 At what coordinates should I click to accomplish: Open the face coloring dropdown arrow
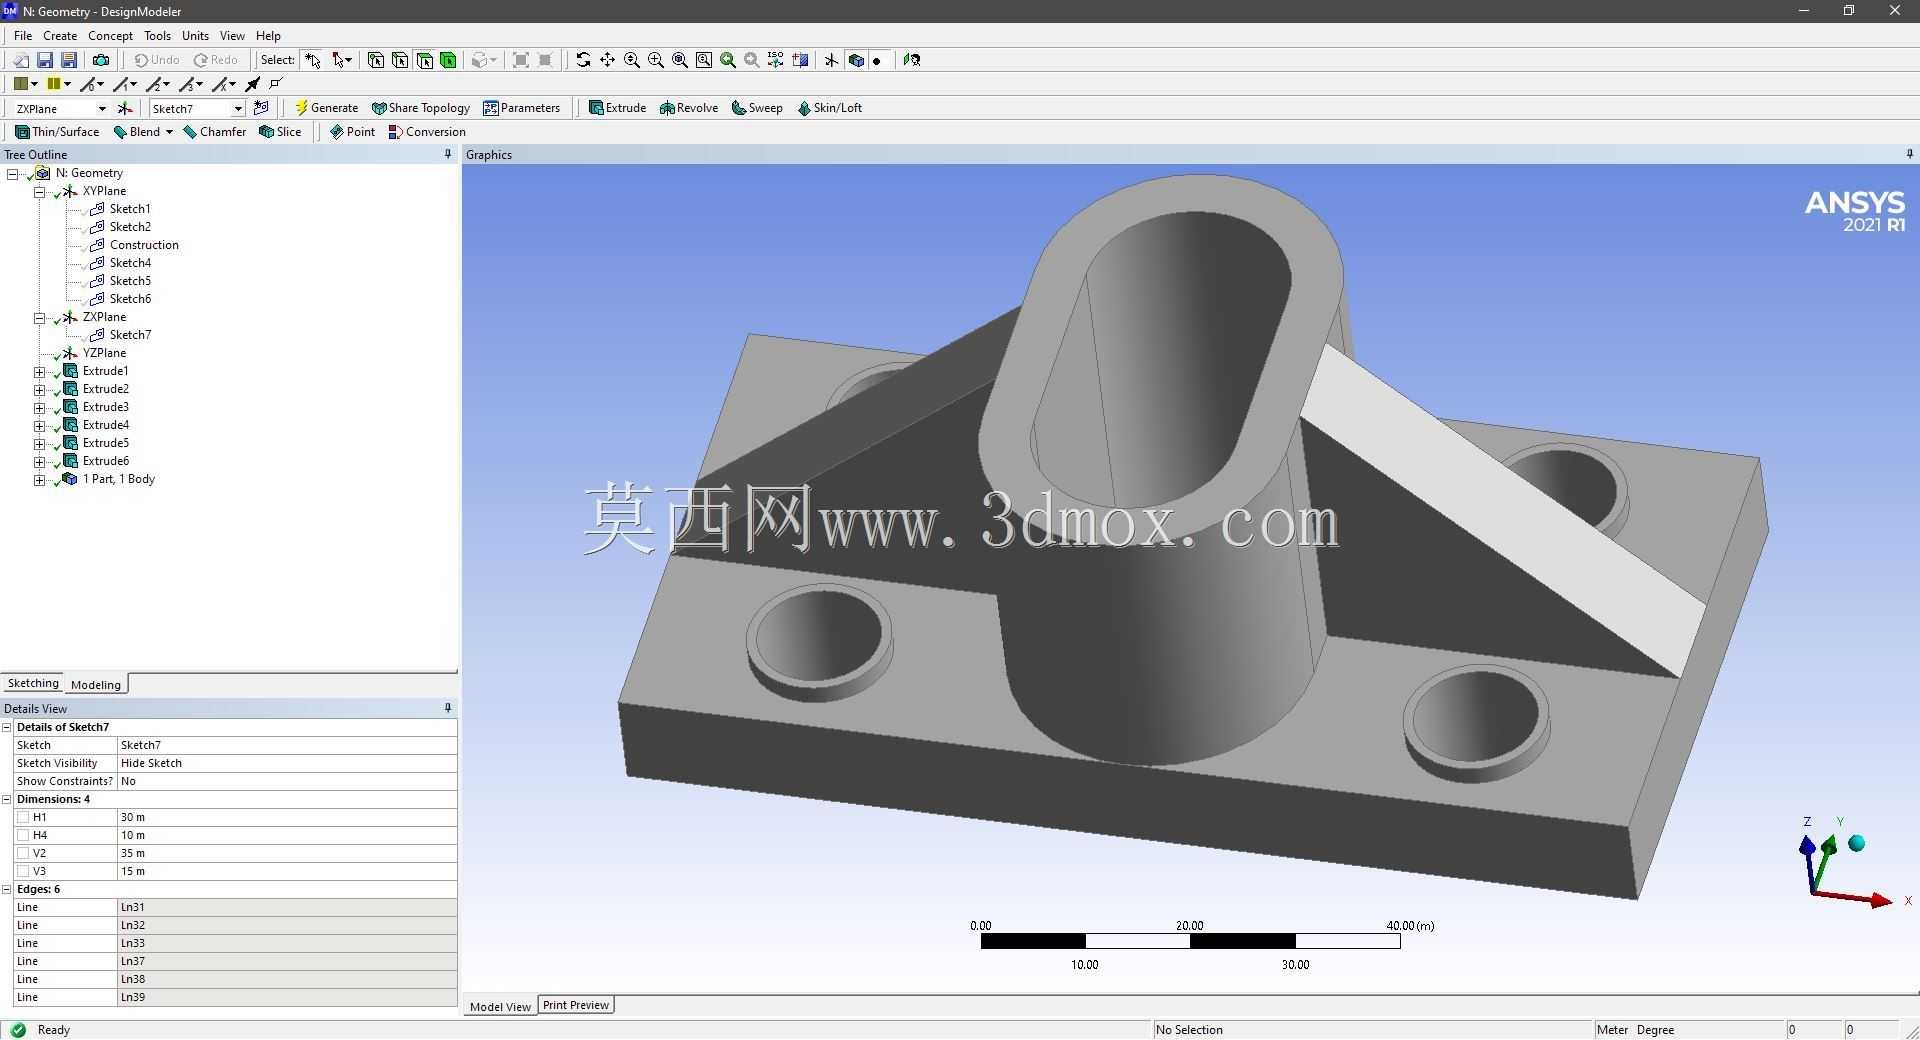(x=35, y=84)
